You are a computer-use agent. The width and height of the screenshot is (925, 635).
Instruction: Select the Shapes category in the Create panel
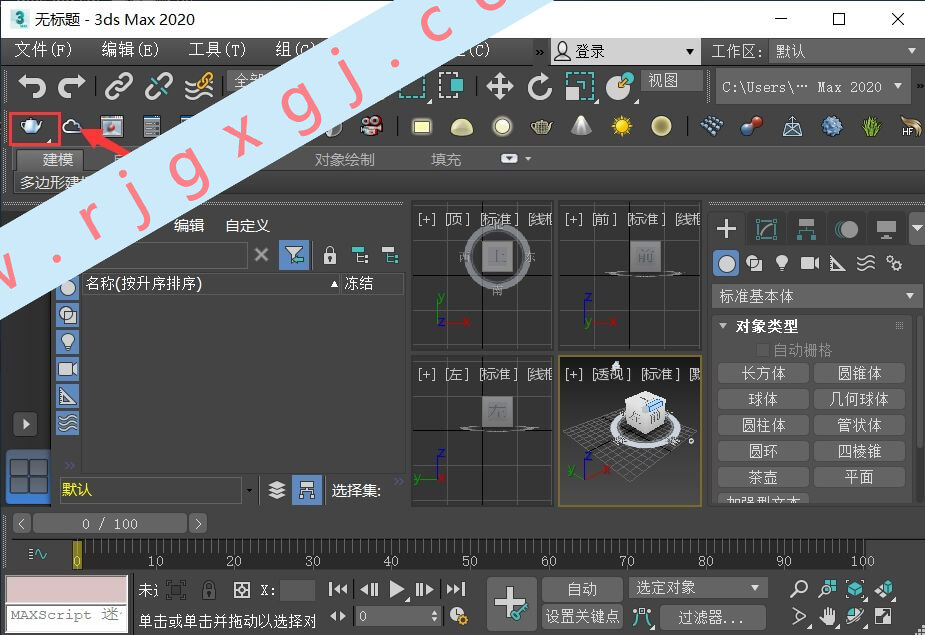pyautogui.click(x=754, y=263)
